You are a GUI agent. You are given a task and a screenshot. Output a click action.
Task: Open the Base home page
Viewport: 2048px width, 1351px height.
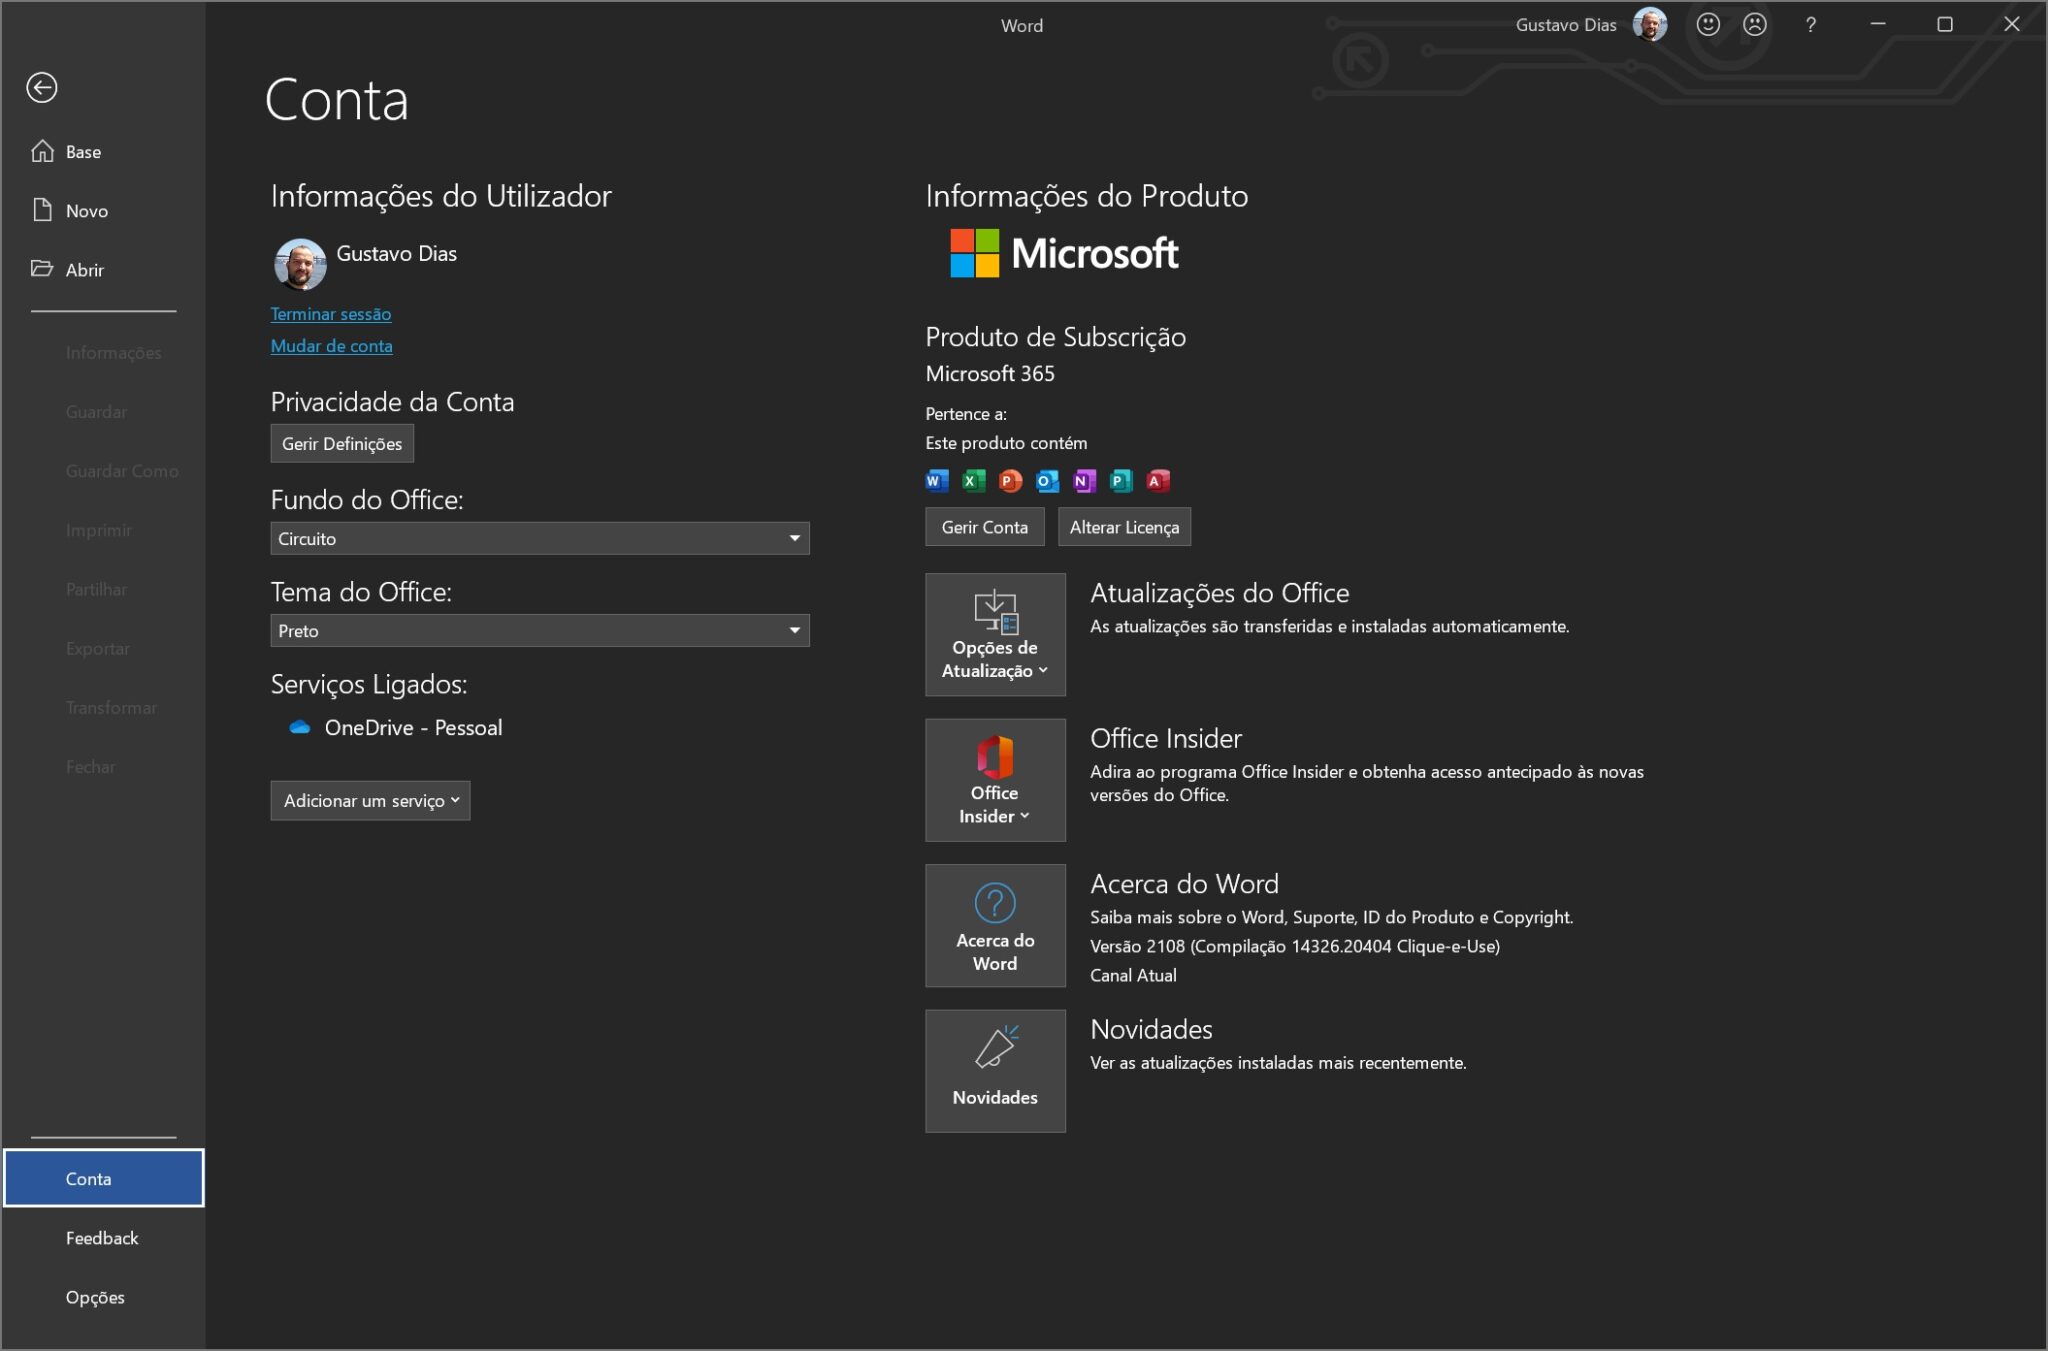(103, 152)
